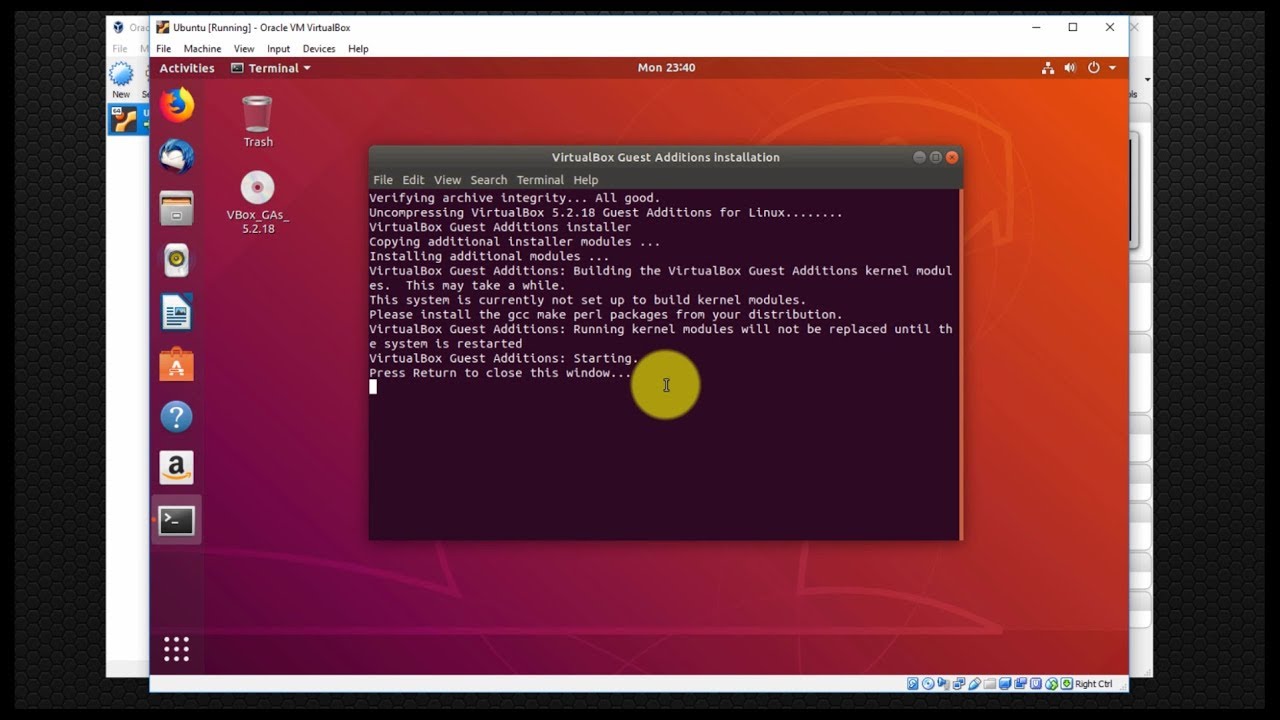This screenshot has width=1280, height=720.
Task: Launch LibreOffice Writer from the dock
Action: [x=177, y=312]
